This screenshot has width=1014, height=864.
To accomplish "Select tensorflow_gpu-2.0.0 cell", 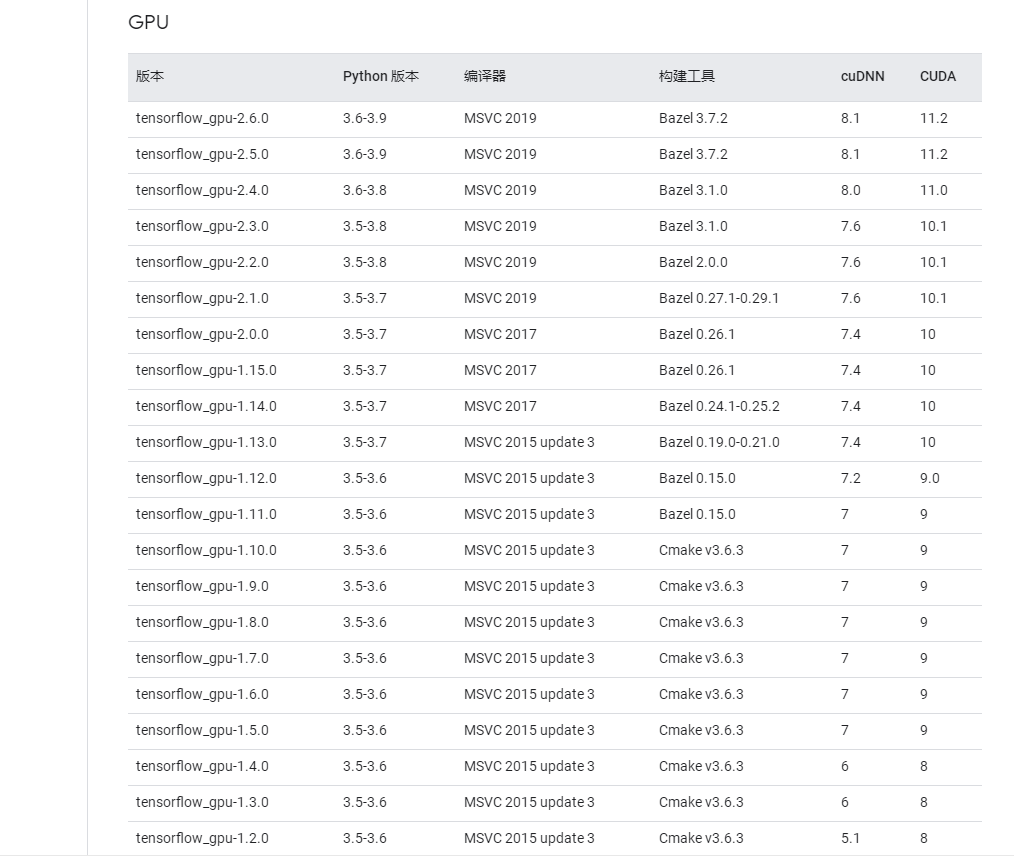I will pyautogui.click(x=202, y=334).
